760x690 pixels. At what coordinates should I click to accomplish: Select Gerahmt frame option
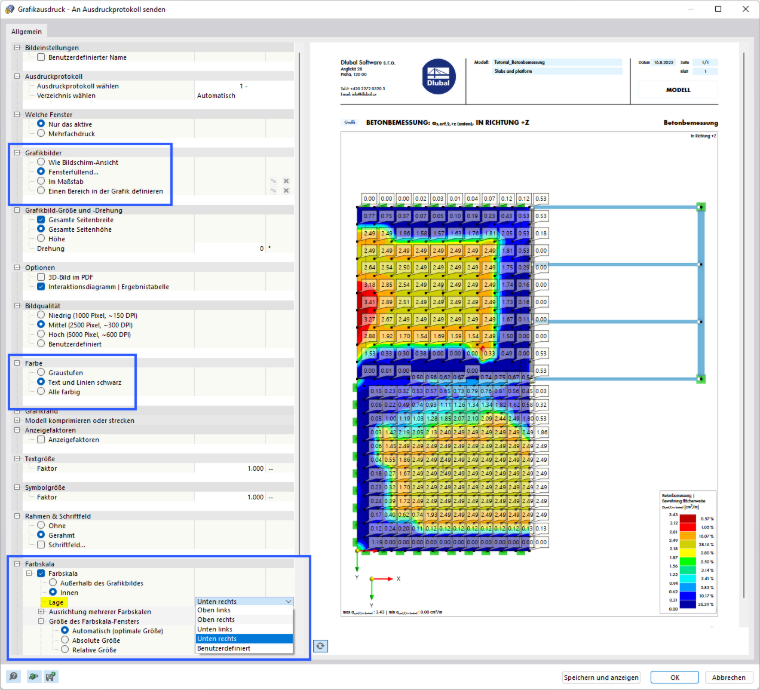click(x=41, y=535)
